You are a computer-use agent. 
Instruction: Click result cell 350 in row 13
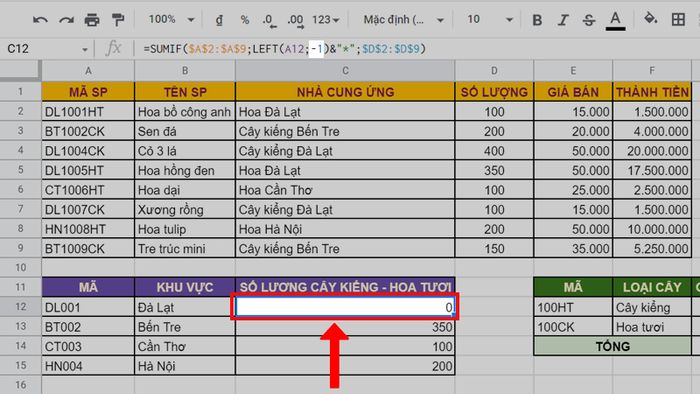tap(345, 327)
